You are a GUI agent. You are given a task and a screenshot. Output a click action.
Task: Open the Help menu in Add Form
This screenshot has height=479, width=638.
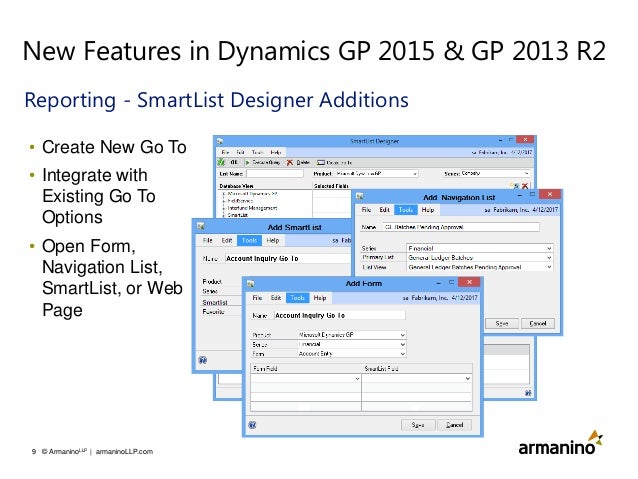(320, 298)
